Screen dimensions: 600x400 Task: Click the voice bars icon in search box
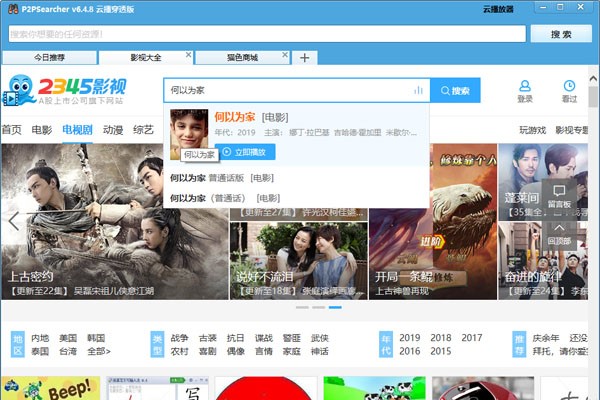[x=418, y=90]
